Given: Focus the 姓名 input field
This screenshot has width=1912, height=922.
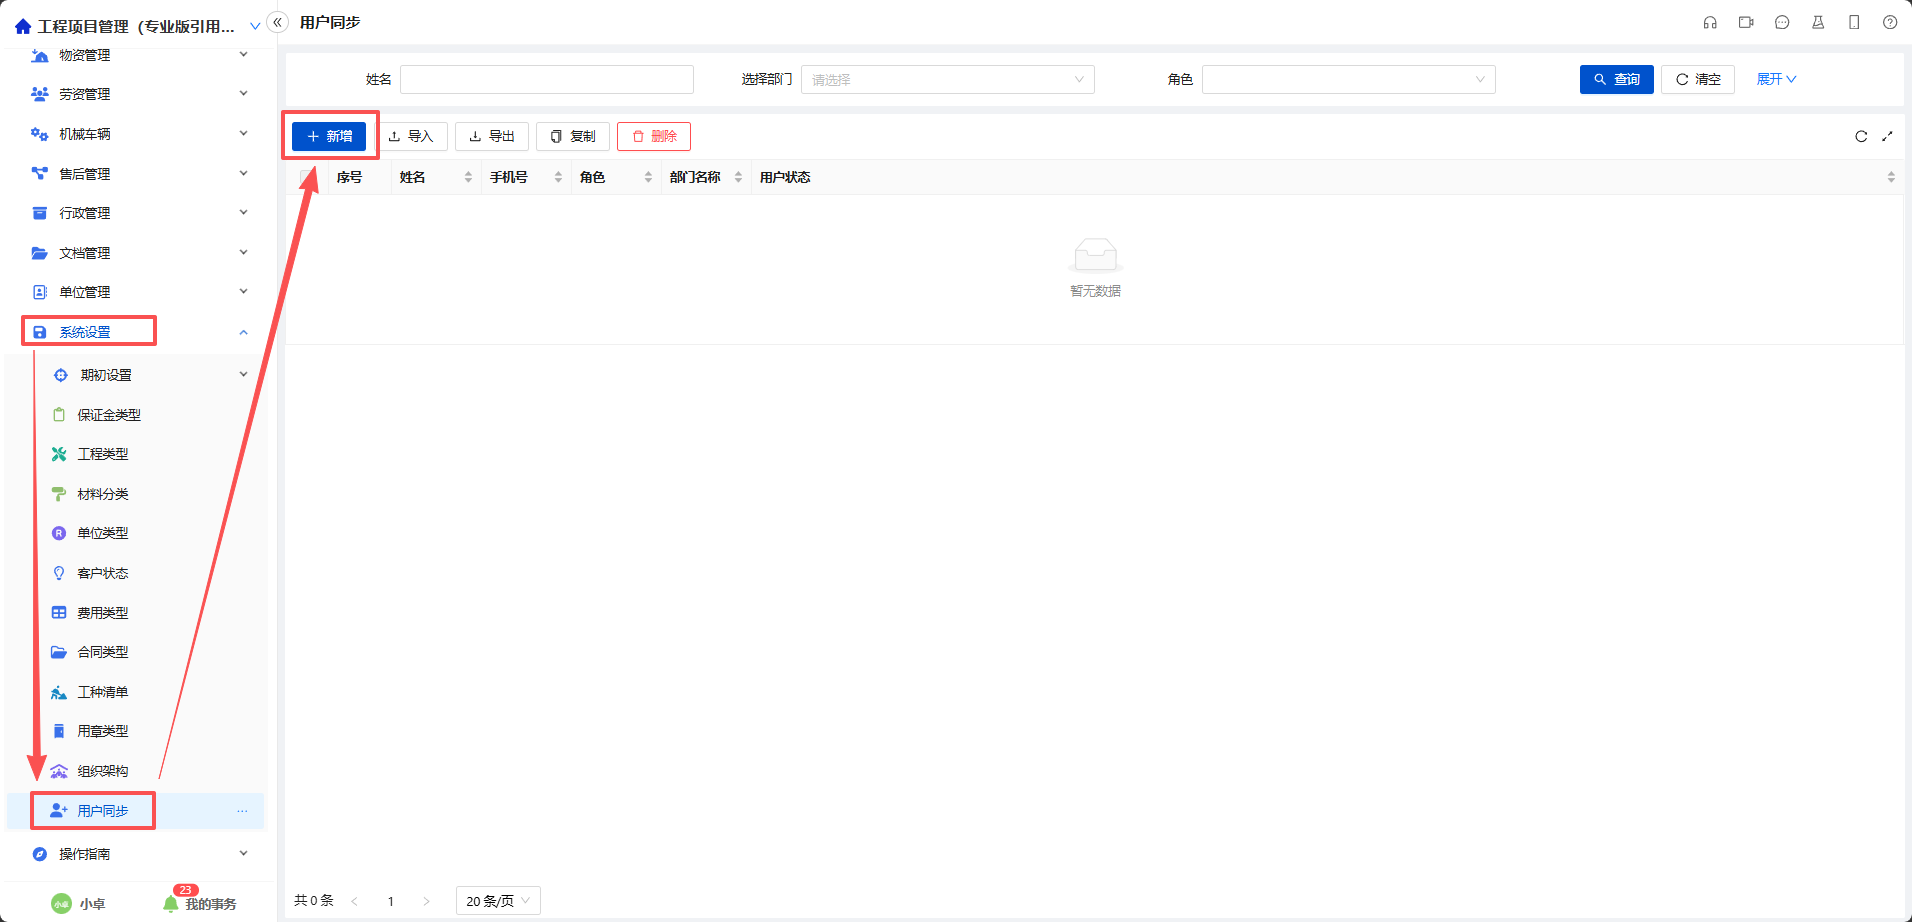Looking at the screenshot, I should click(547, 79).
